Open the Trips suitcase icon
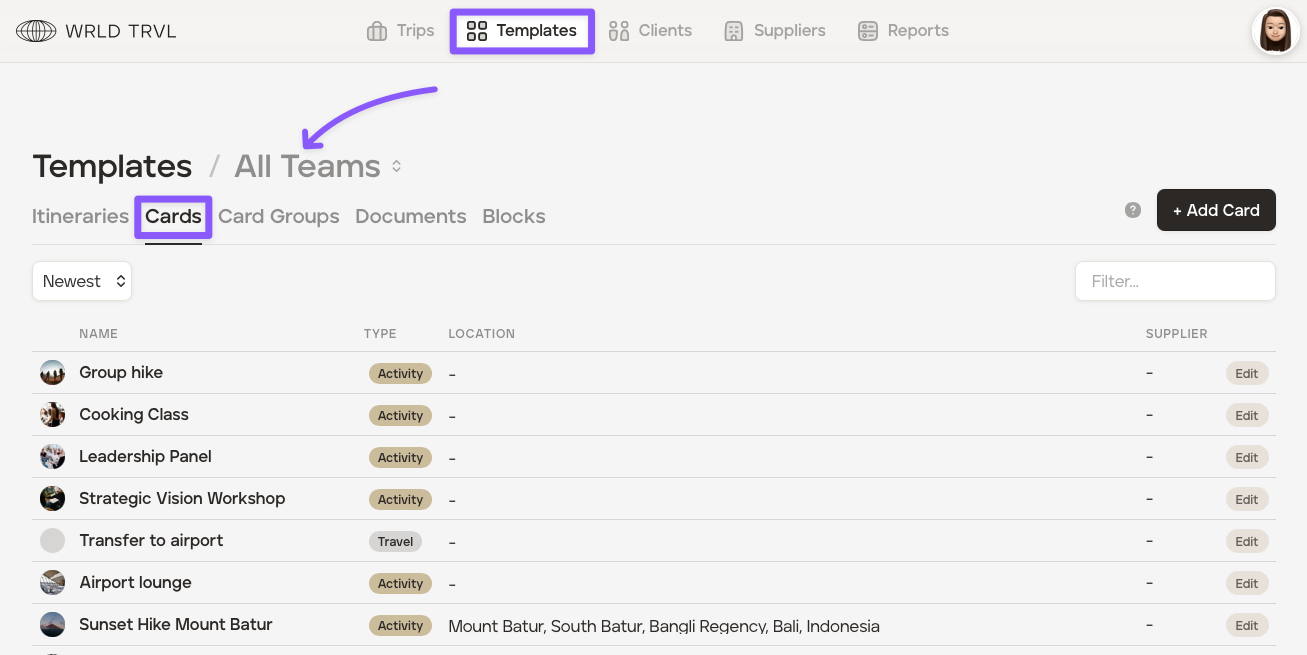 tap(377, 31)
